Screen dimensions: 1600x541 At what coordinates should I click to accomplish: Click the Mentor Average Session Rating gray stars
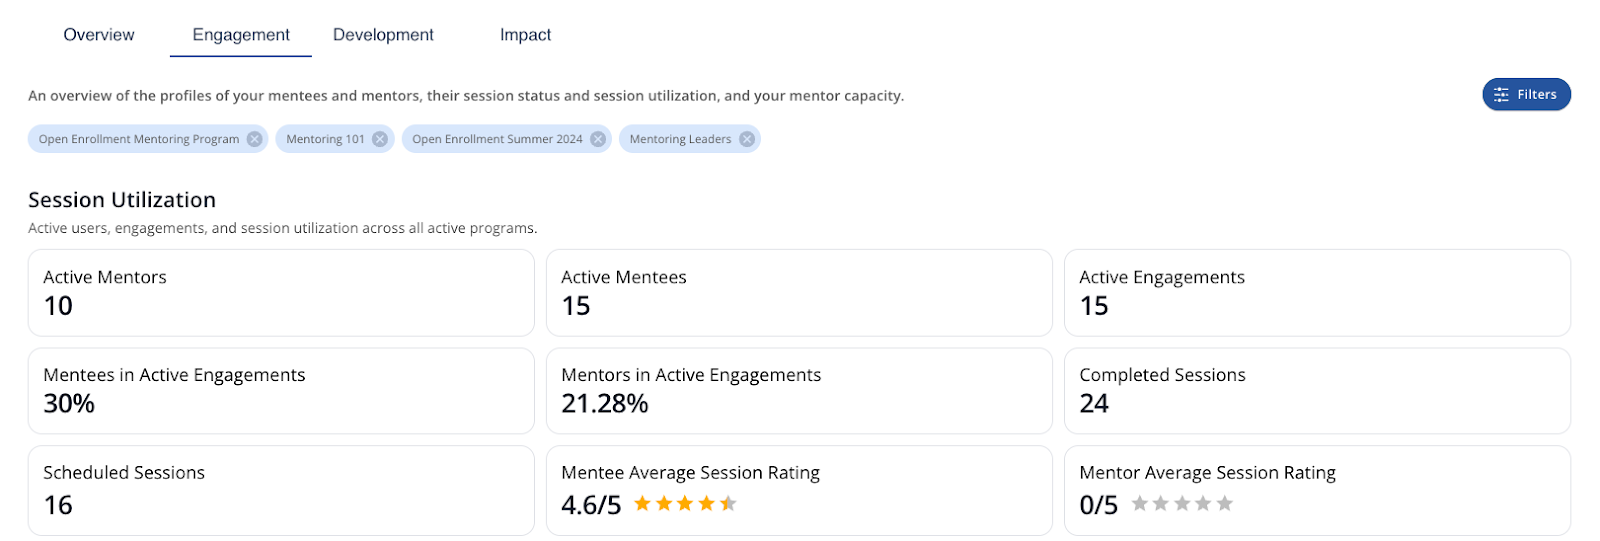(1182, 504)
